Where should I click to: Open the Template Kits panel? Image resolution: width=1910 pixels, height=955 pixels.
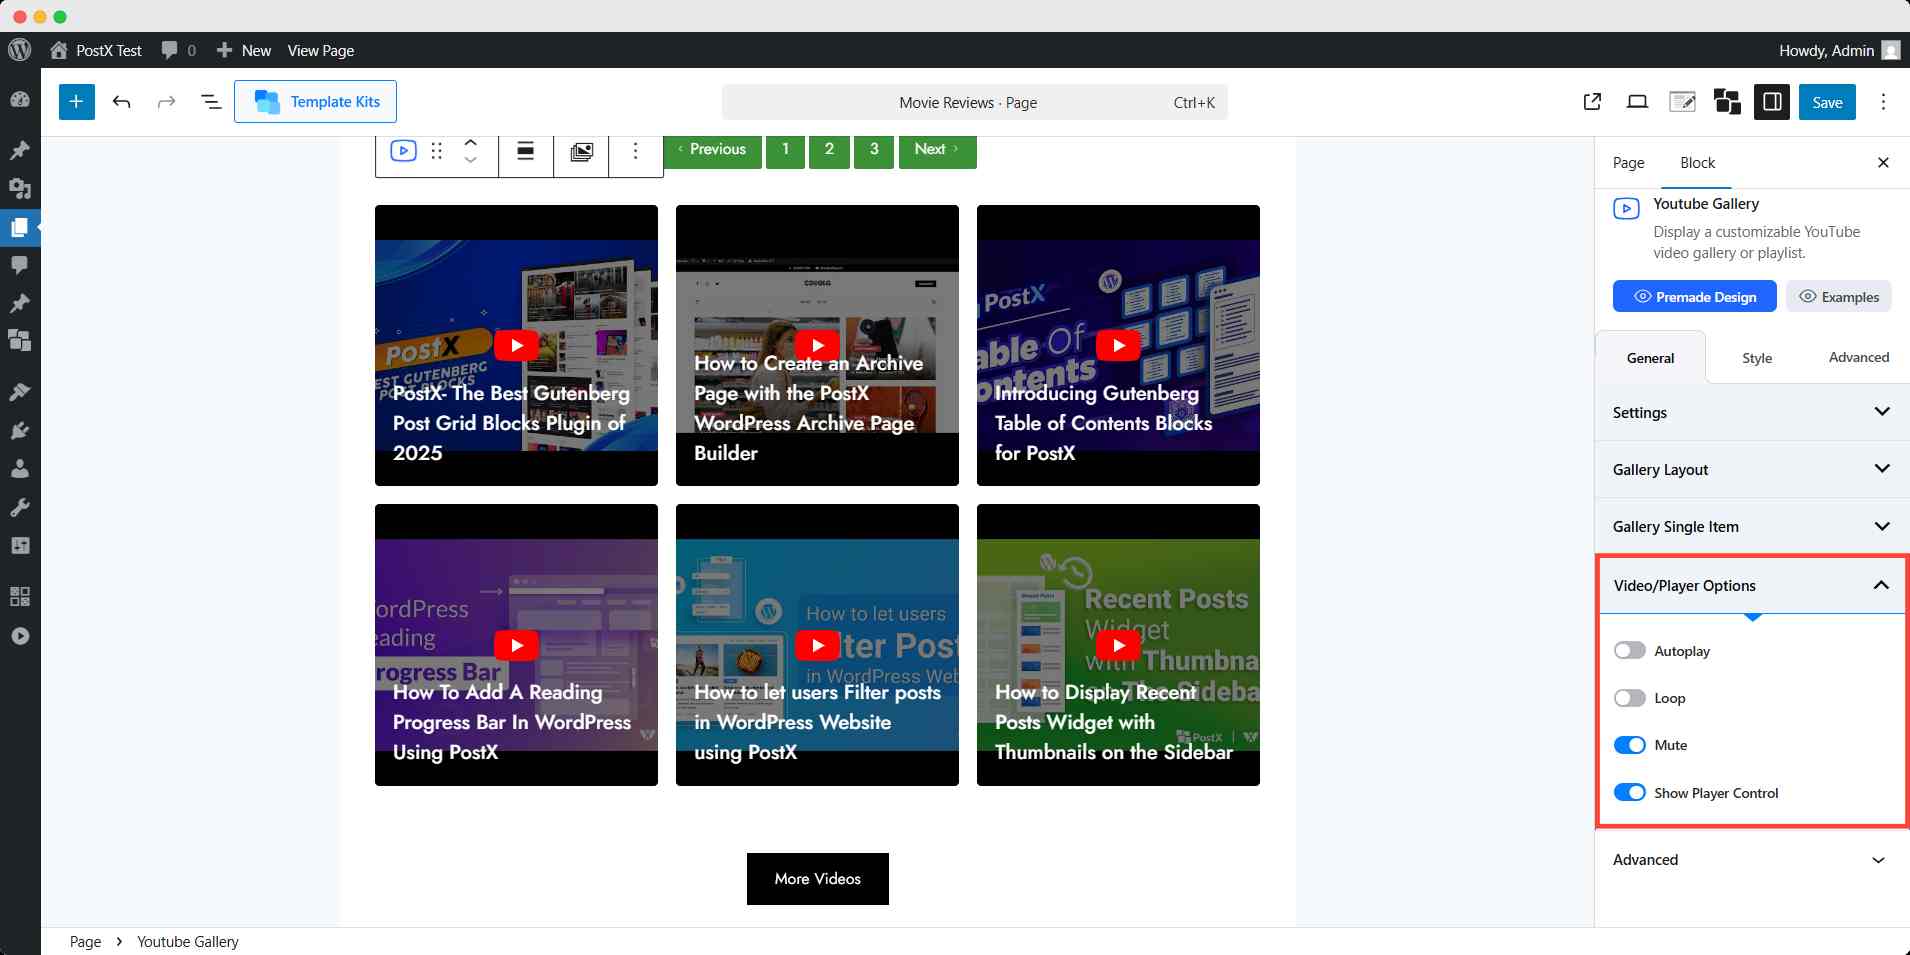point(315,101)
